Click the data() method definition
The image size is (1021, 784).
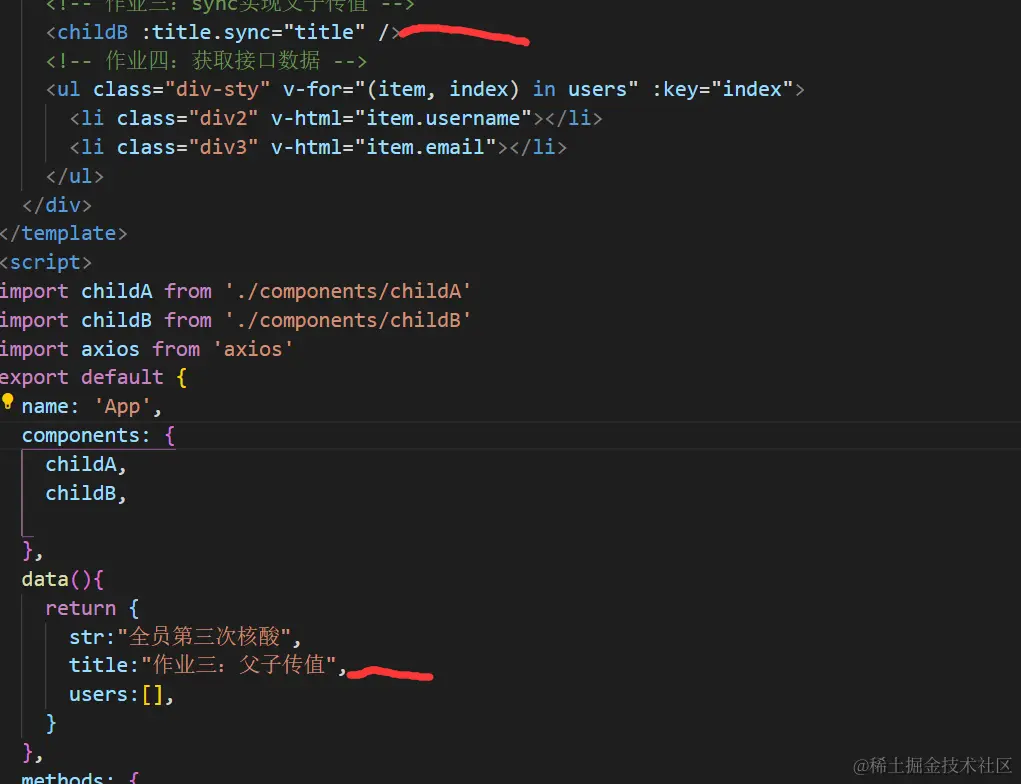[63, 579]
